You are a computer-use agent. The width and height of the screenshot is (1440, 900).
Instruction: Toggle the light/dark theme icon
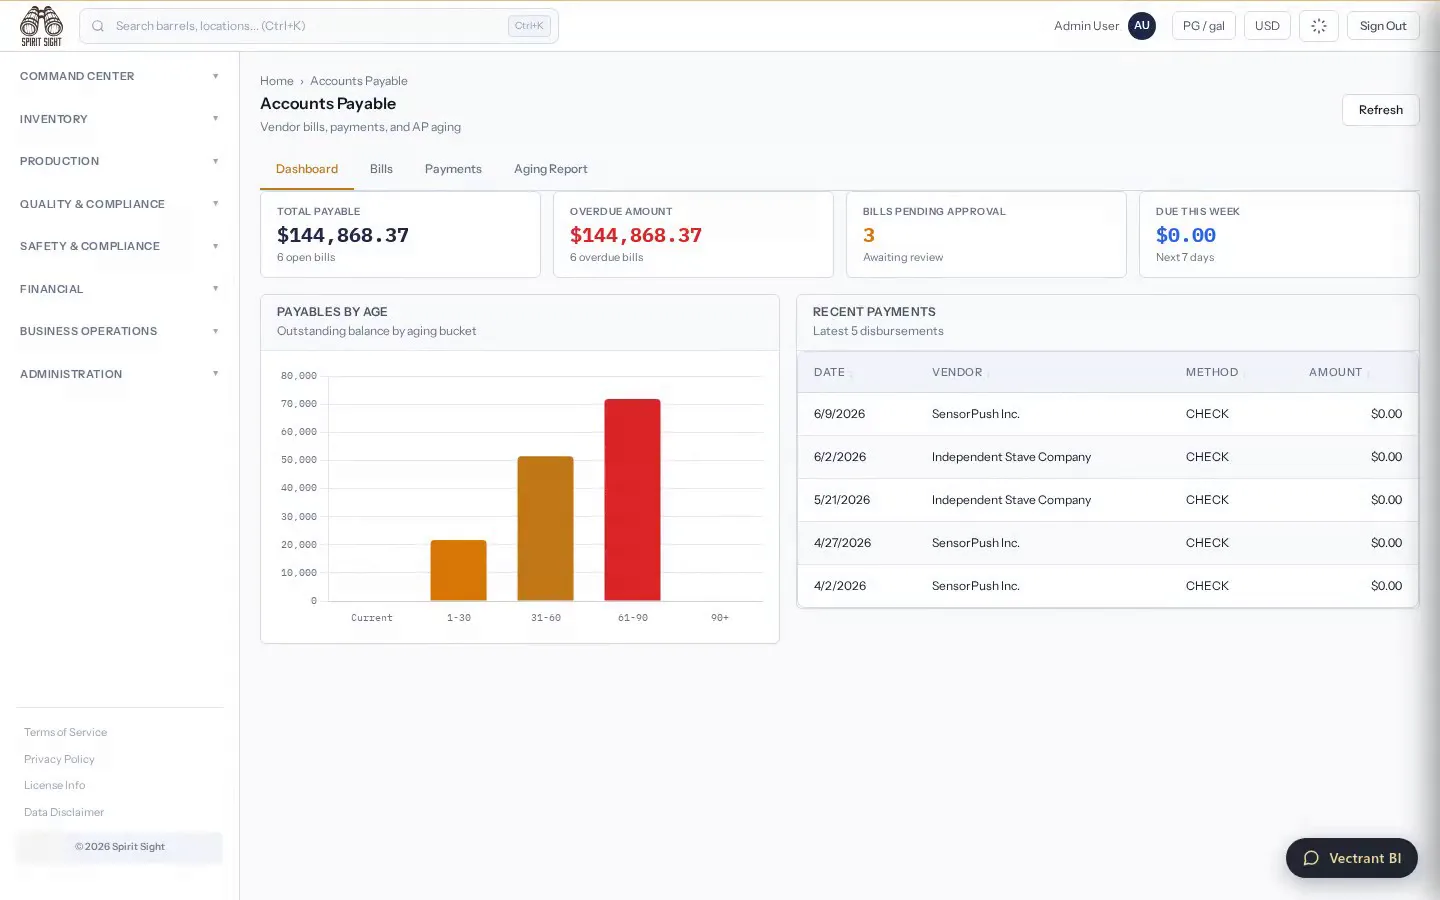pos(1318,26)
